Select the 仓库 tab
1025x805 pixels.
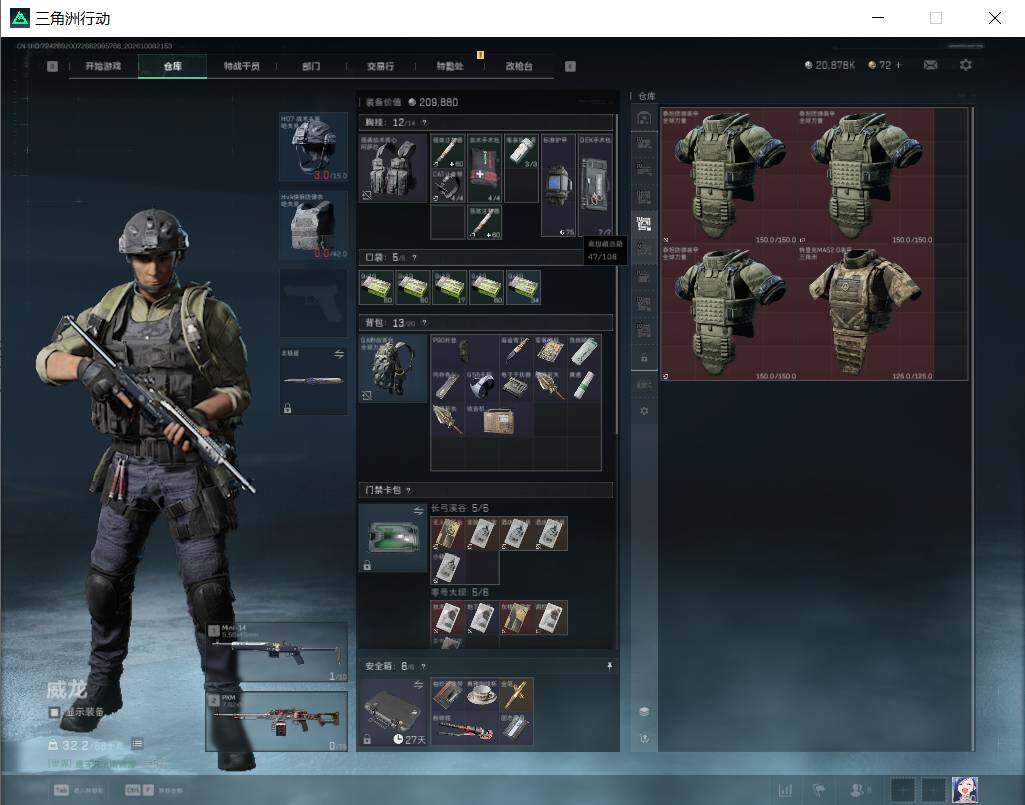point(173,66)
